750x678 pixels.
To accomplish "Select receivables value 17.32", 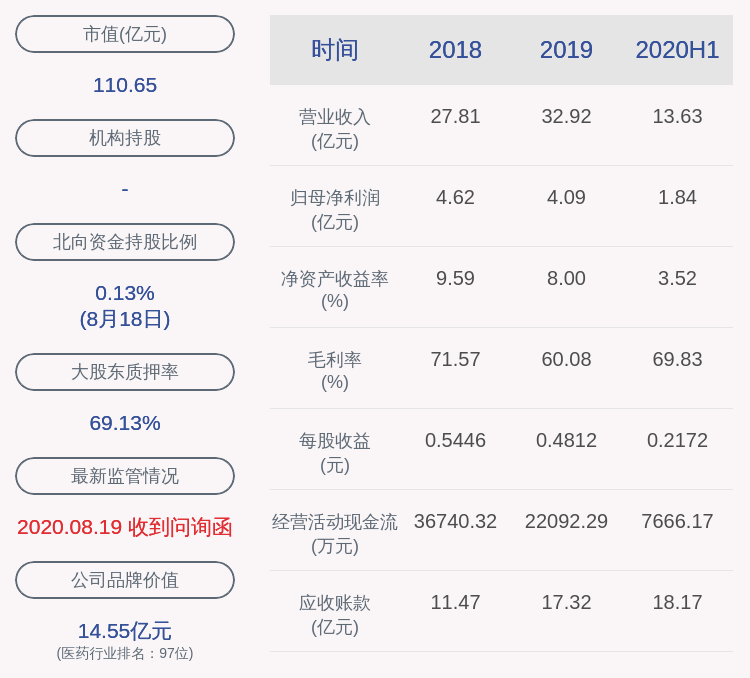I will 566,602.
